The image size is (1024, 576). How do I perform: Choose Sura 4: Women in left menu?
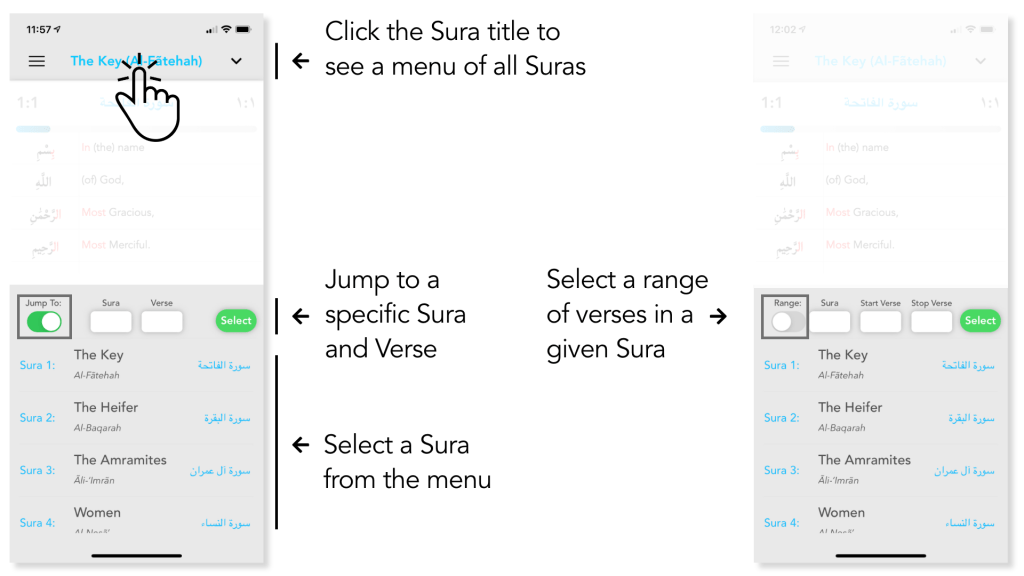tap(135, 521)
